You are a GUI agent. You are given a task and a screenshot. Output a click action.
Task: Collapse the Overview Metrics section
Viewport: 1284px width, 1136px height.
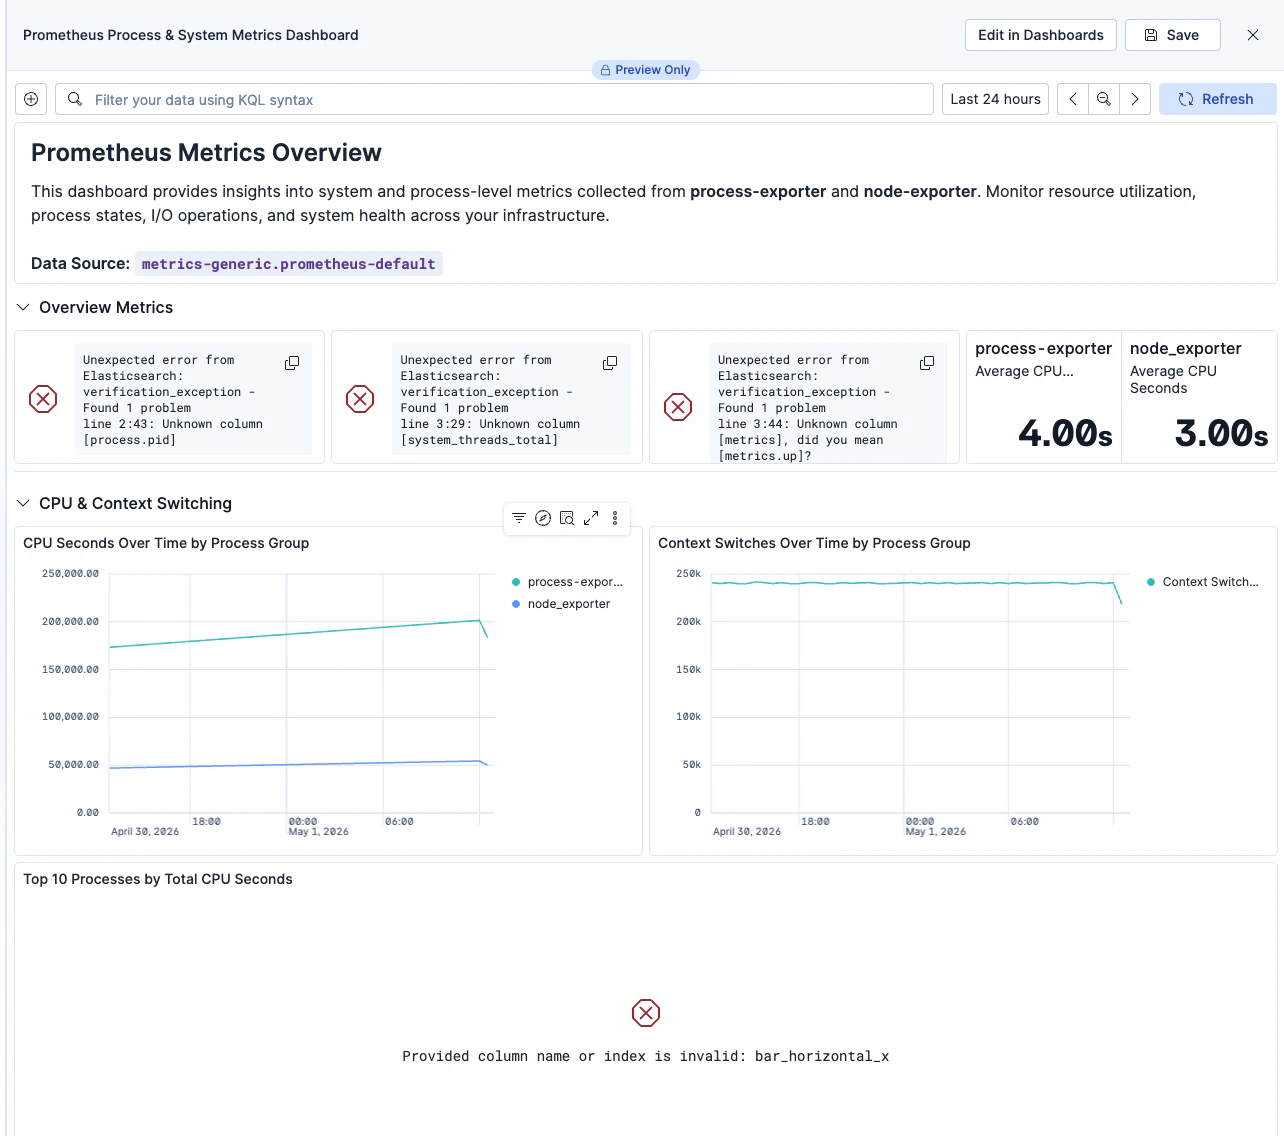23,307
